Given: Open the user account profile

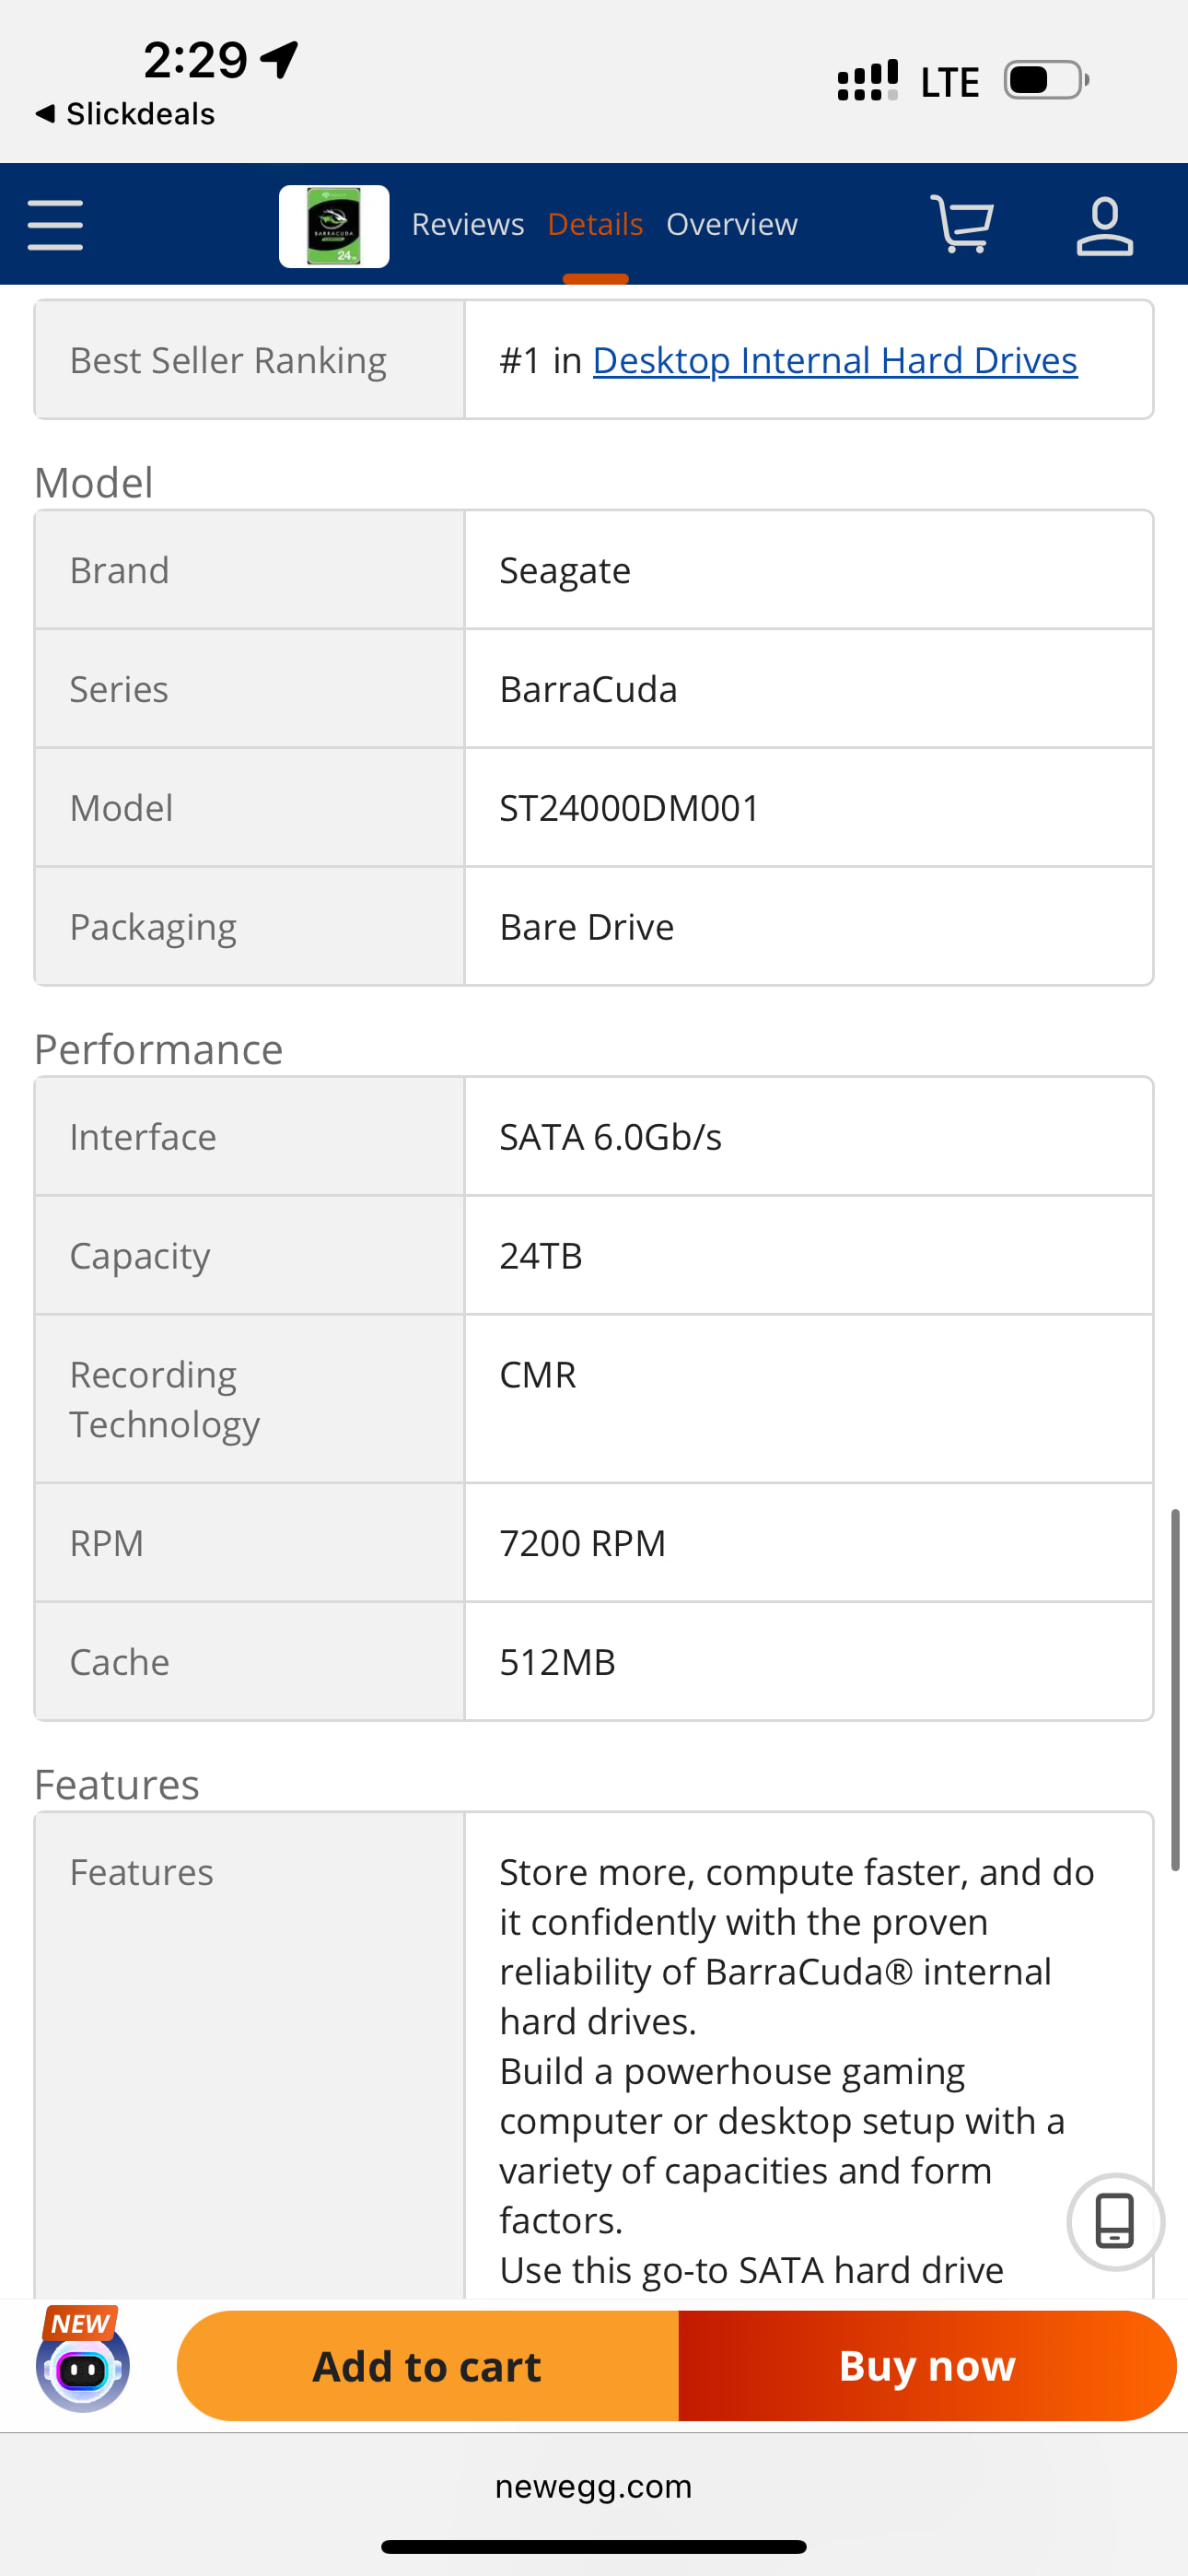Looking at the screenshot, I should click(1104, 226).
